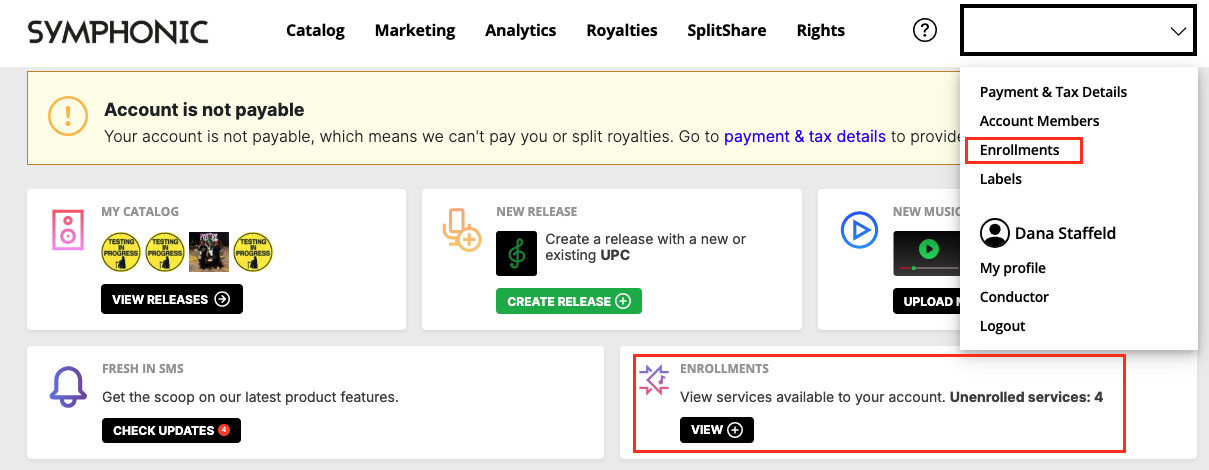Screen dimensions: 1209x470
Task: Open the Royalties menu
Action: point(622,30)
